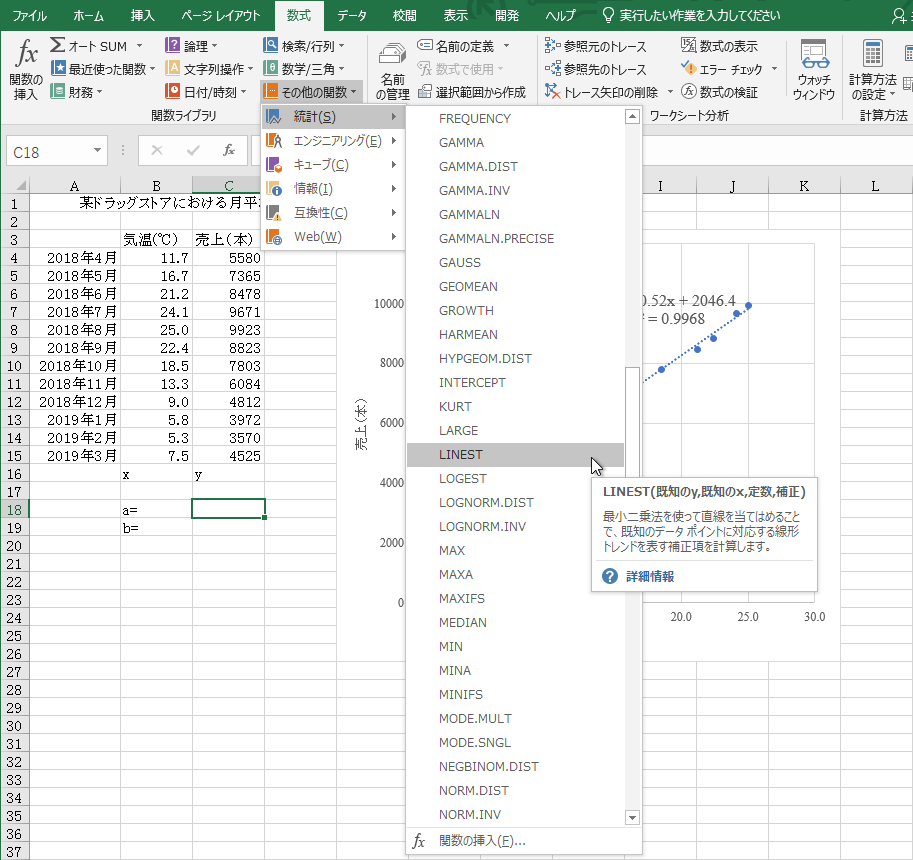The height and width of the screenshot is (860, 913).
Task: Click the formula bar fx insert function icon
Action: click(229, 151)
